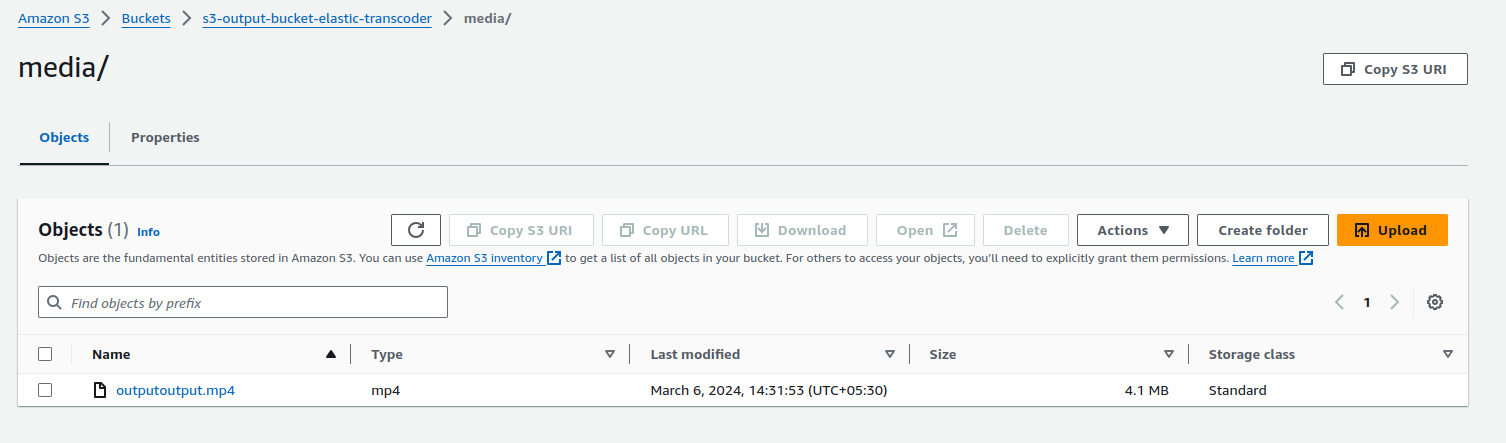Go to Amazon S3 breadcrumb
Screen dimensions: 1506x443
pos(54,19)
